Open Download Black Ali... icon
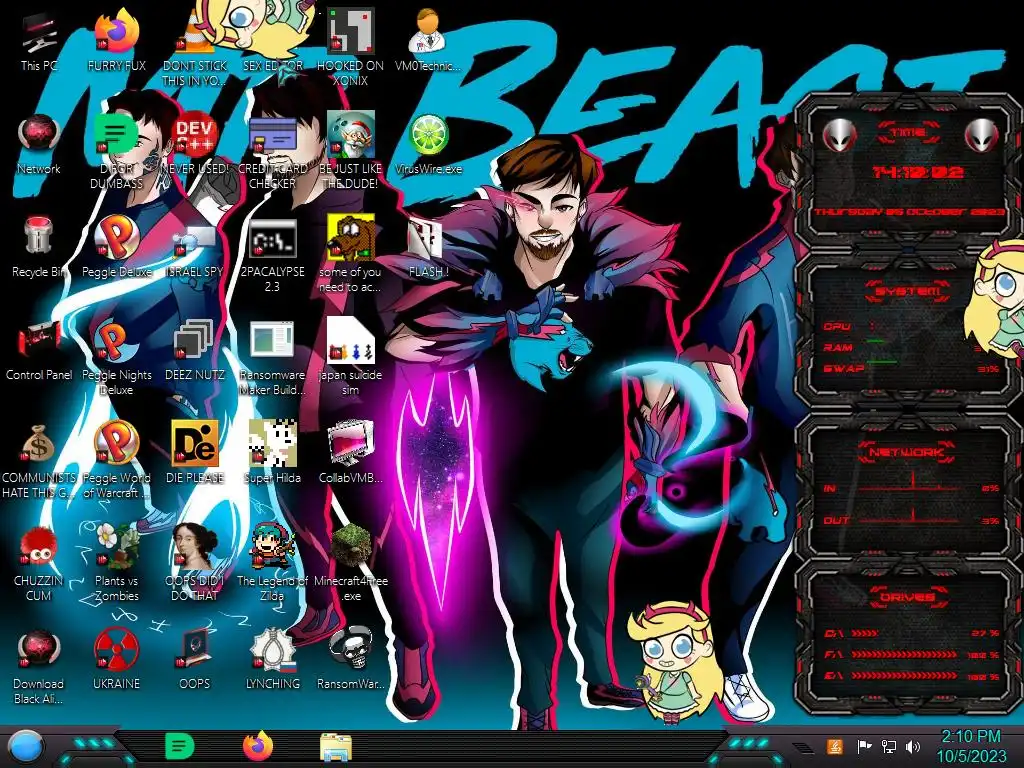Screen dimensions: 1024x768 coord(39,668)
